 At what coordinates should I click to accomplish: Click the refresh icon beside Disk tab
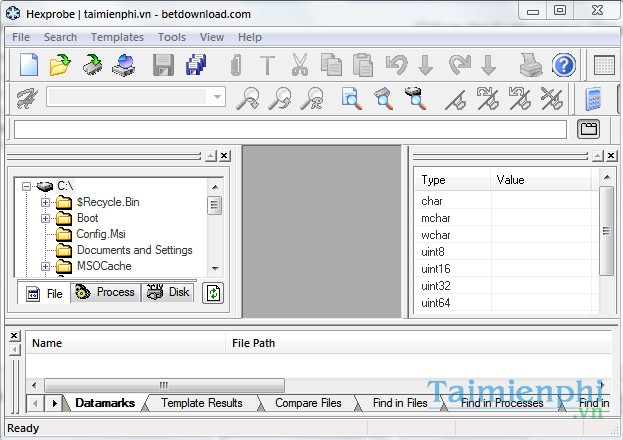[212, 293]
